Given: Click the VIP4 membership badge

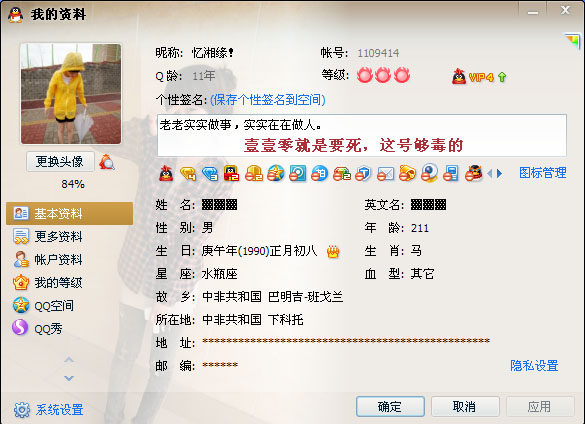Looking at the screenshot, I should [479, 77].
